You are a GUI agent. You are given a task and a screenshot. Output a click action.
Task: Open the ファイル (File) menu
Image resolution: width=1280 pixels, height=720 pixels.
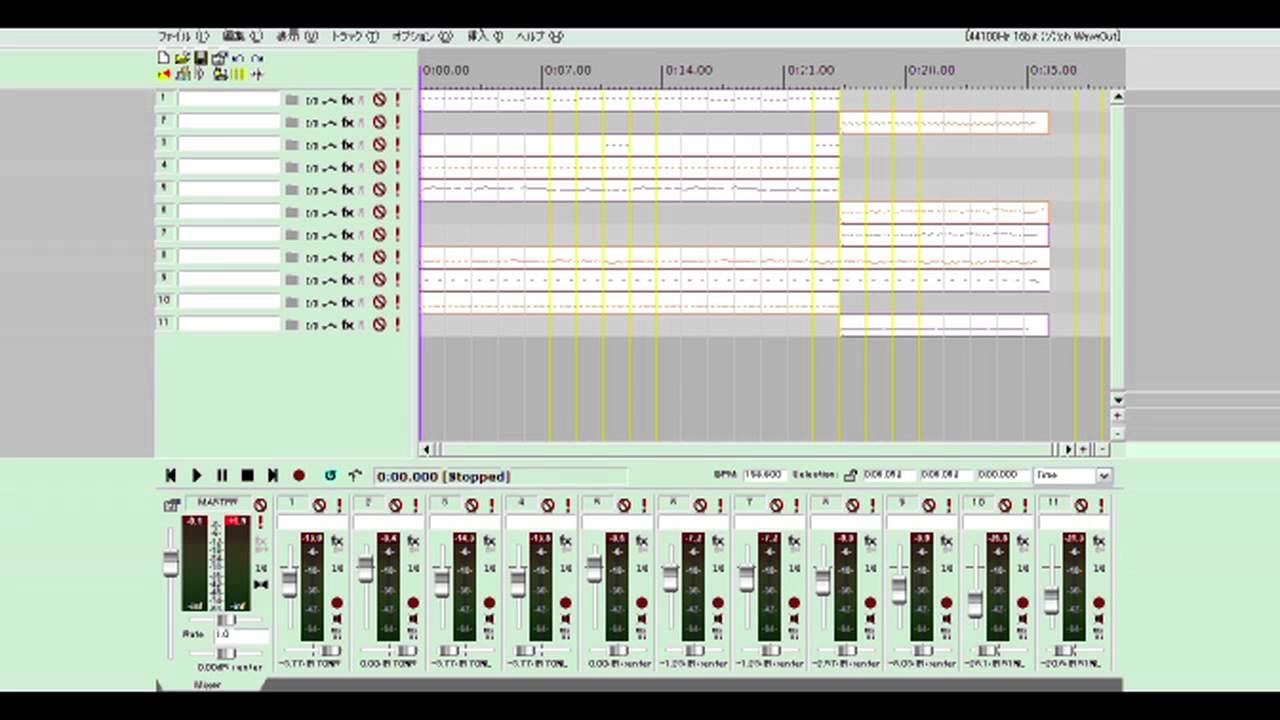tap(183, 37)
